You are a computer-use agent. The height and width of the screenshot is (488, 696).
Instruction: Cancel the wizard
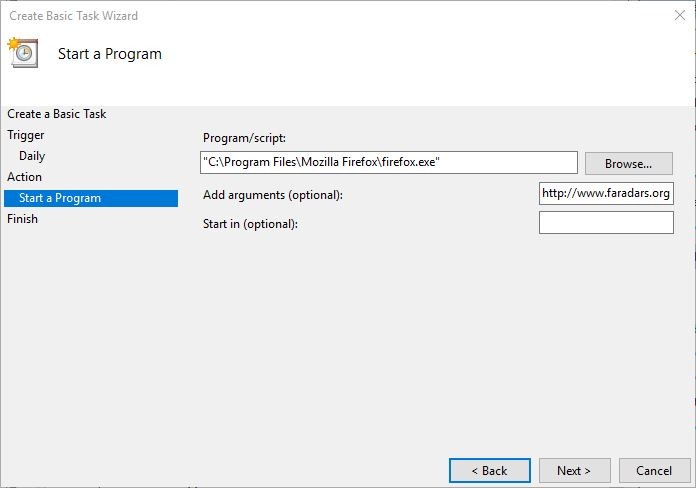(653, 470)
